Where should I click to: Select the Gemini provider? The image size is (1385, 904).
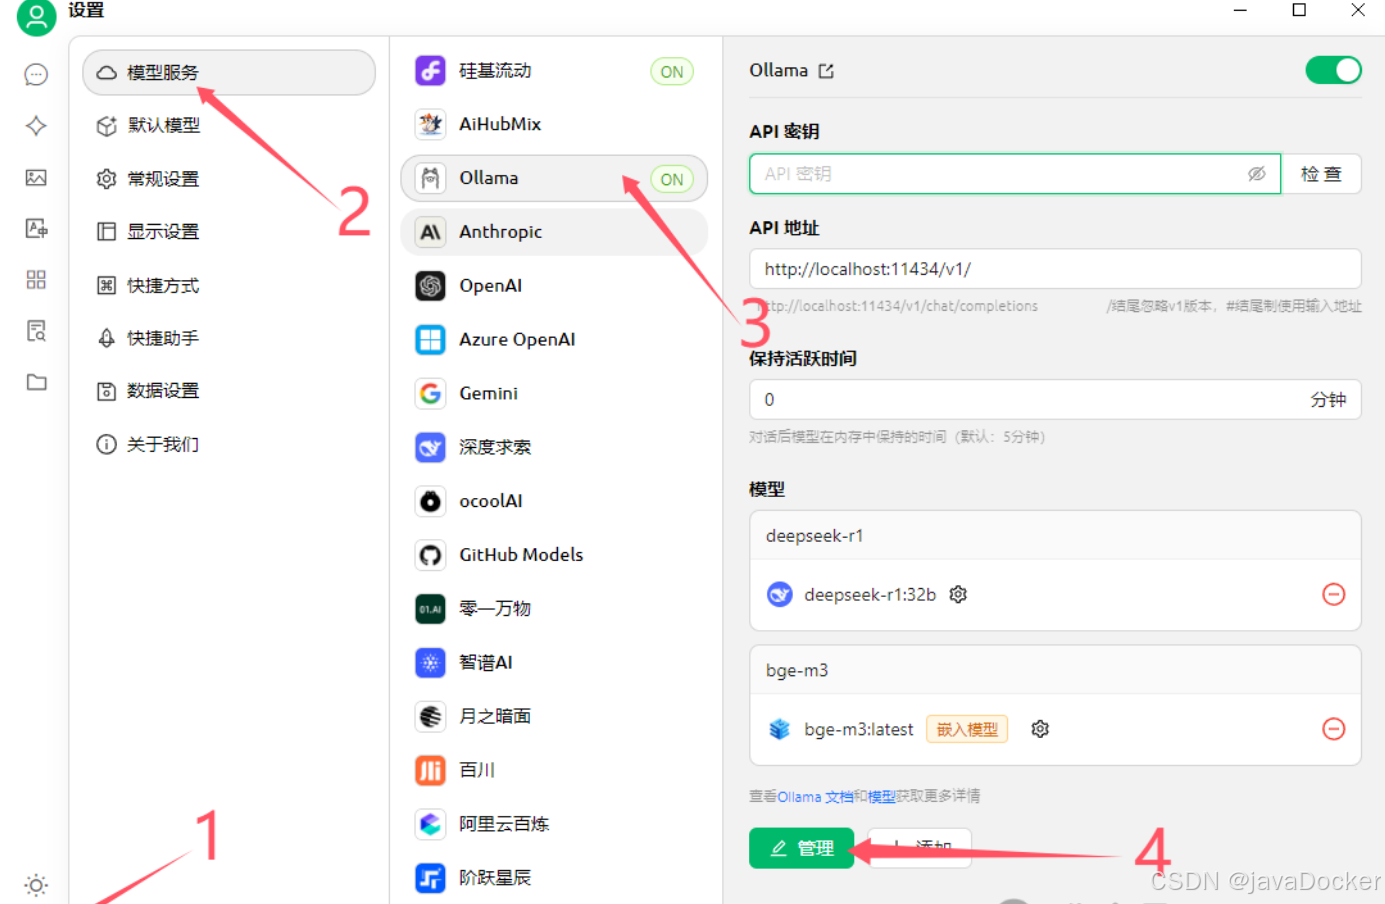click(554, 394)
